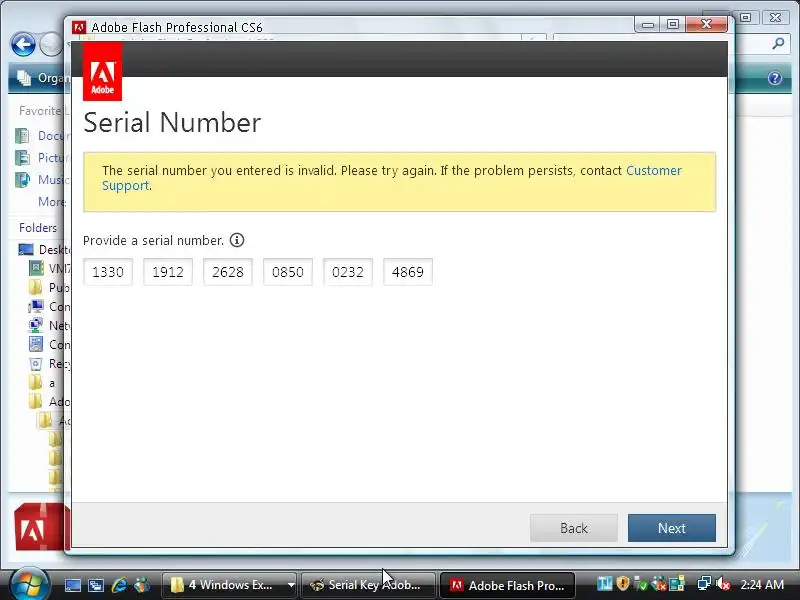800x600 pixels.
Task: Click Explorer's back navigation arrow
Action: pos(23,45)
